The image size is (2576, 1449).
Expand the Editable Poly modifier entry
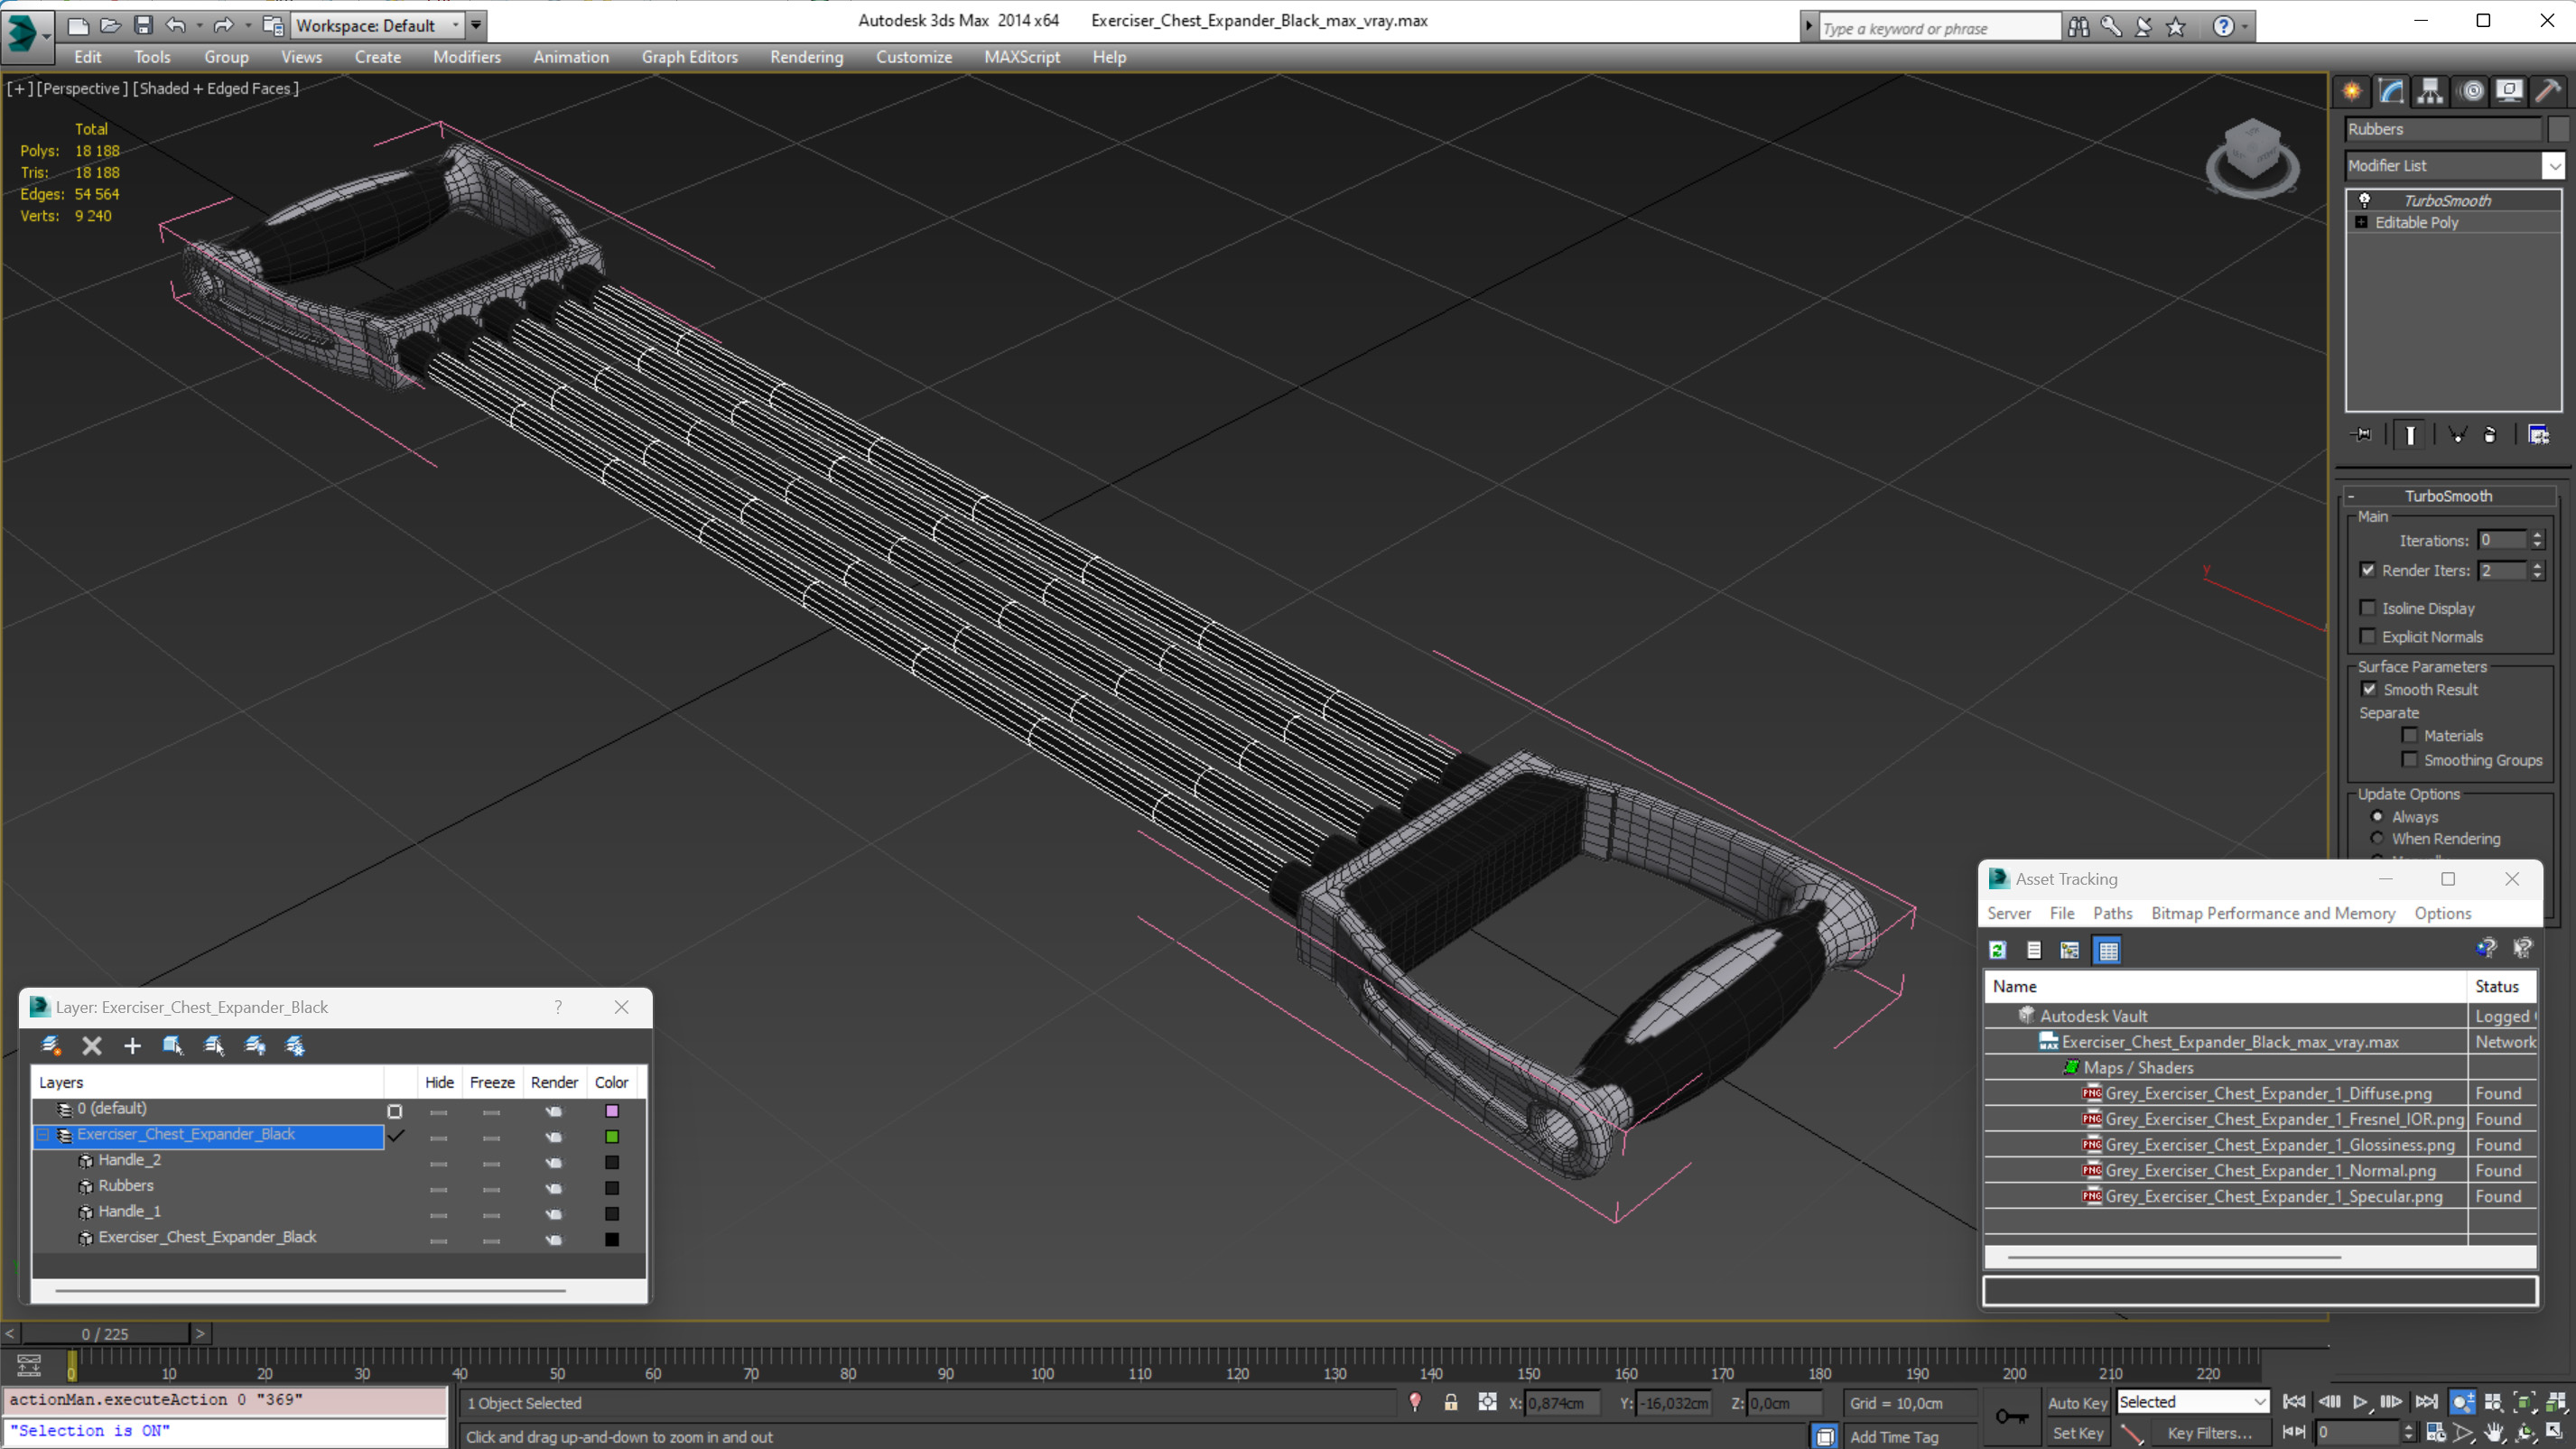click(2362, 223)
